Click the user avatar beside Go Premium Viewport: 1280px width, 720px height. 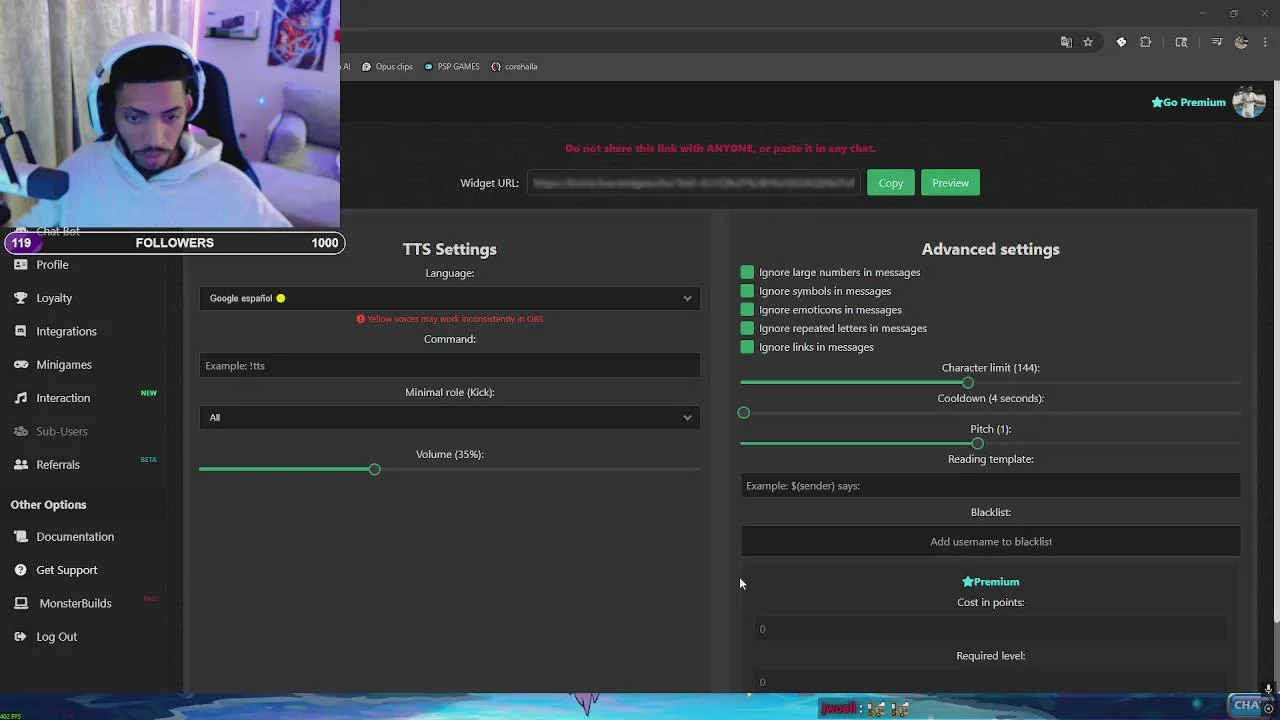[x=1249, y=102]
